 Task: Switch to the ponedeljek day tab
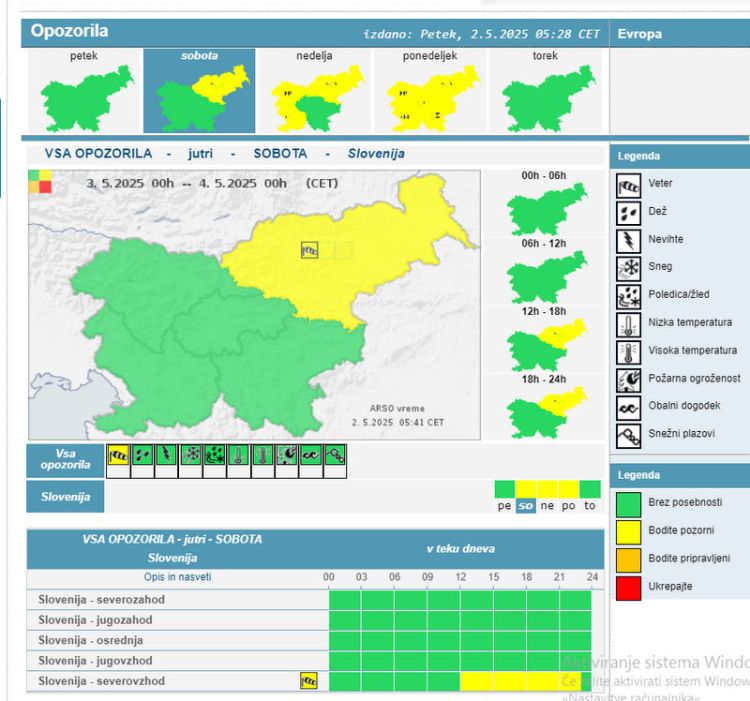click(x=429, y=91)
